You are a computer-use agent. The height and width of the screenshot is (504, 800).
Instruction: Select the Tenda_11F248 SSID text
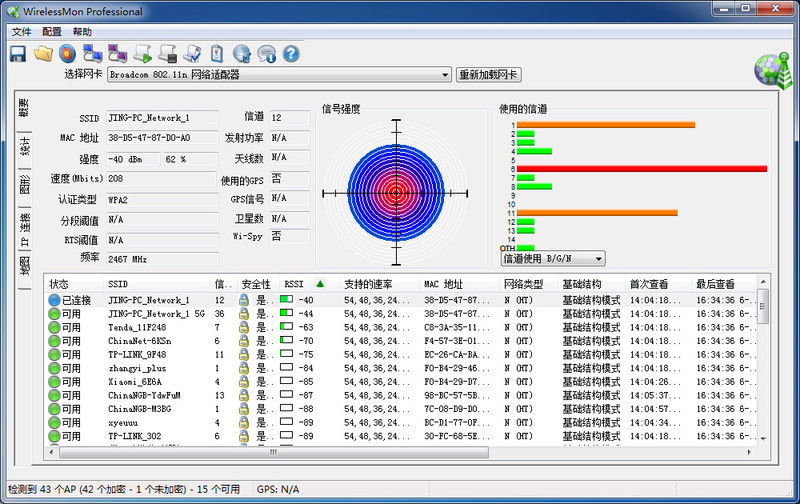(x=137, y=327)
